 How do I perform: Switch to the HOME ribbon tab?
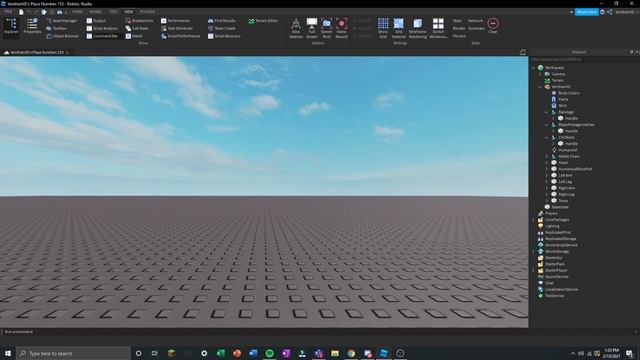[77, 12]
